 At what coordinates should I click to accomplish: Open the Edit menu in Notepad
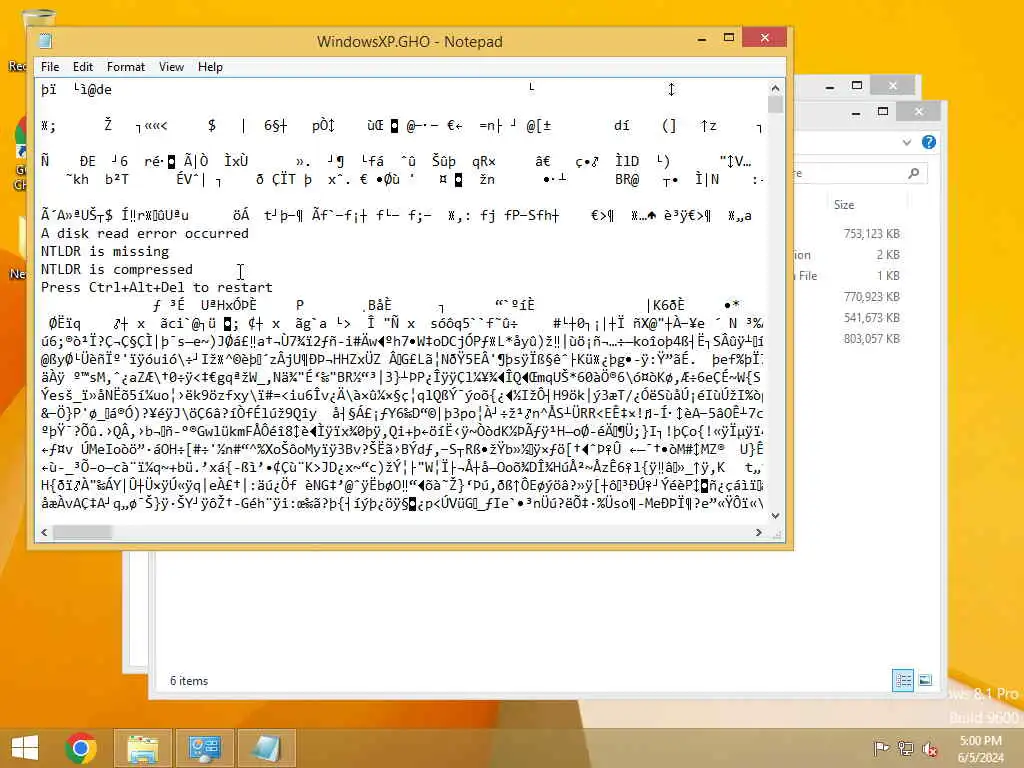click(82, 67)
